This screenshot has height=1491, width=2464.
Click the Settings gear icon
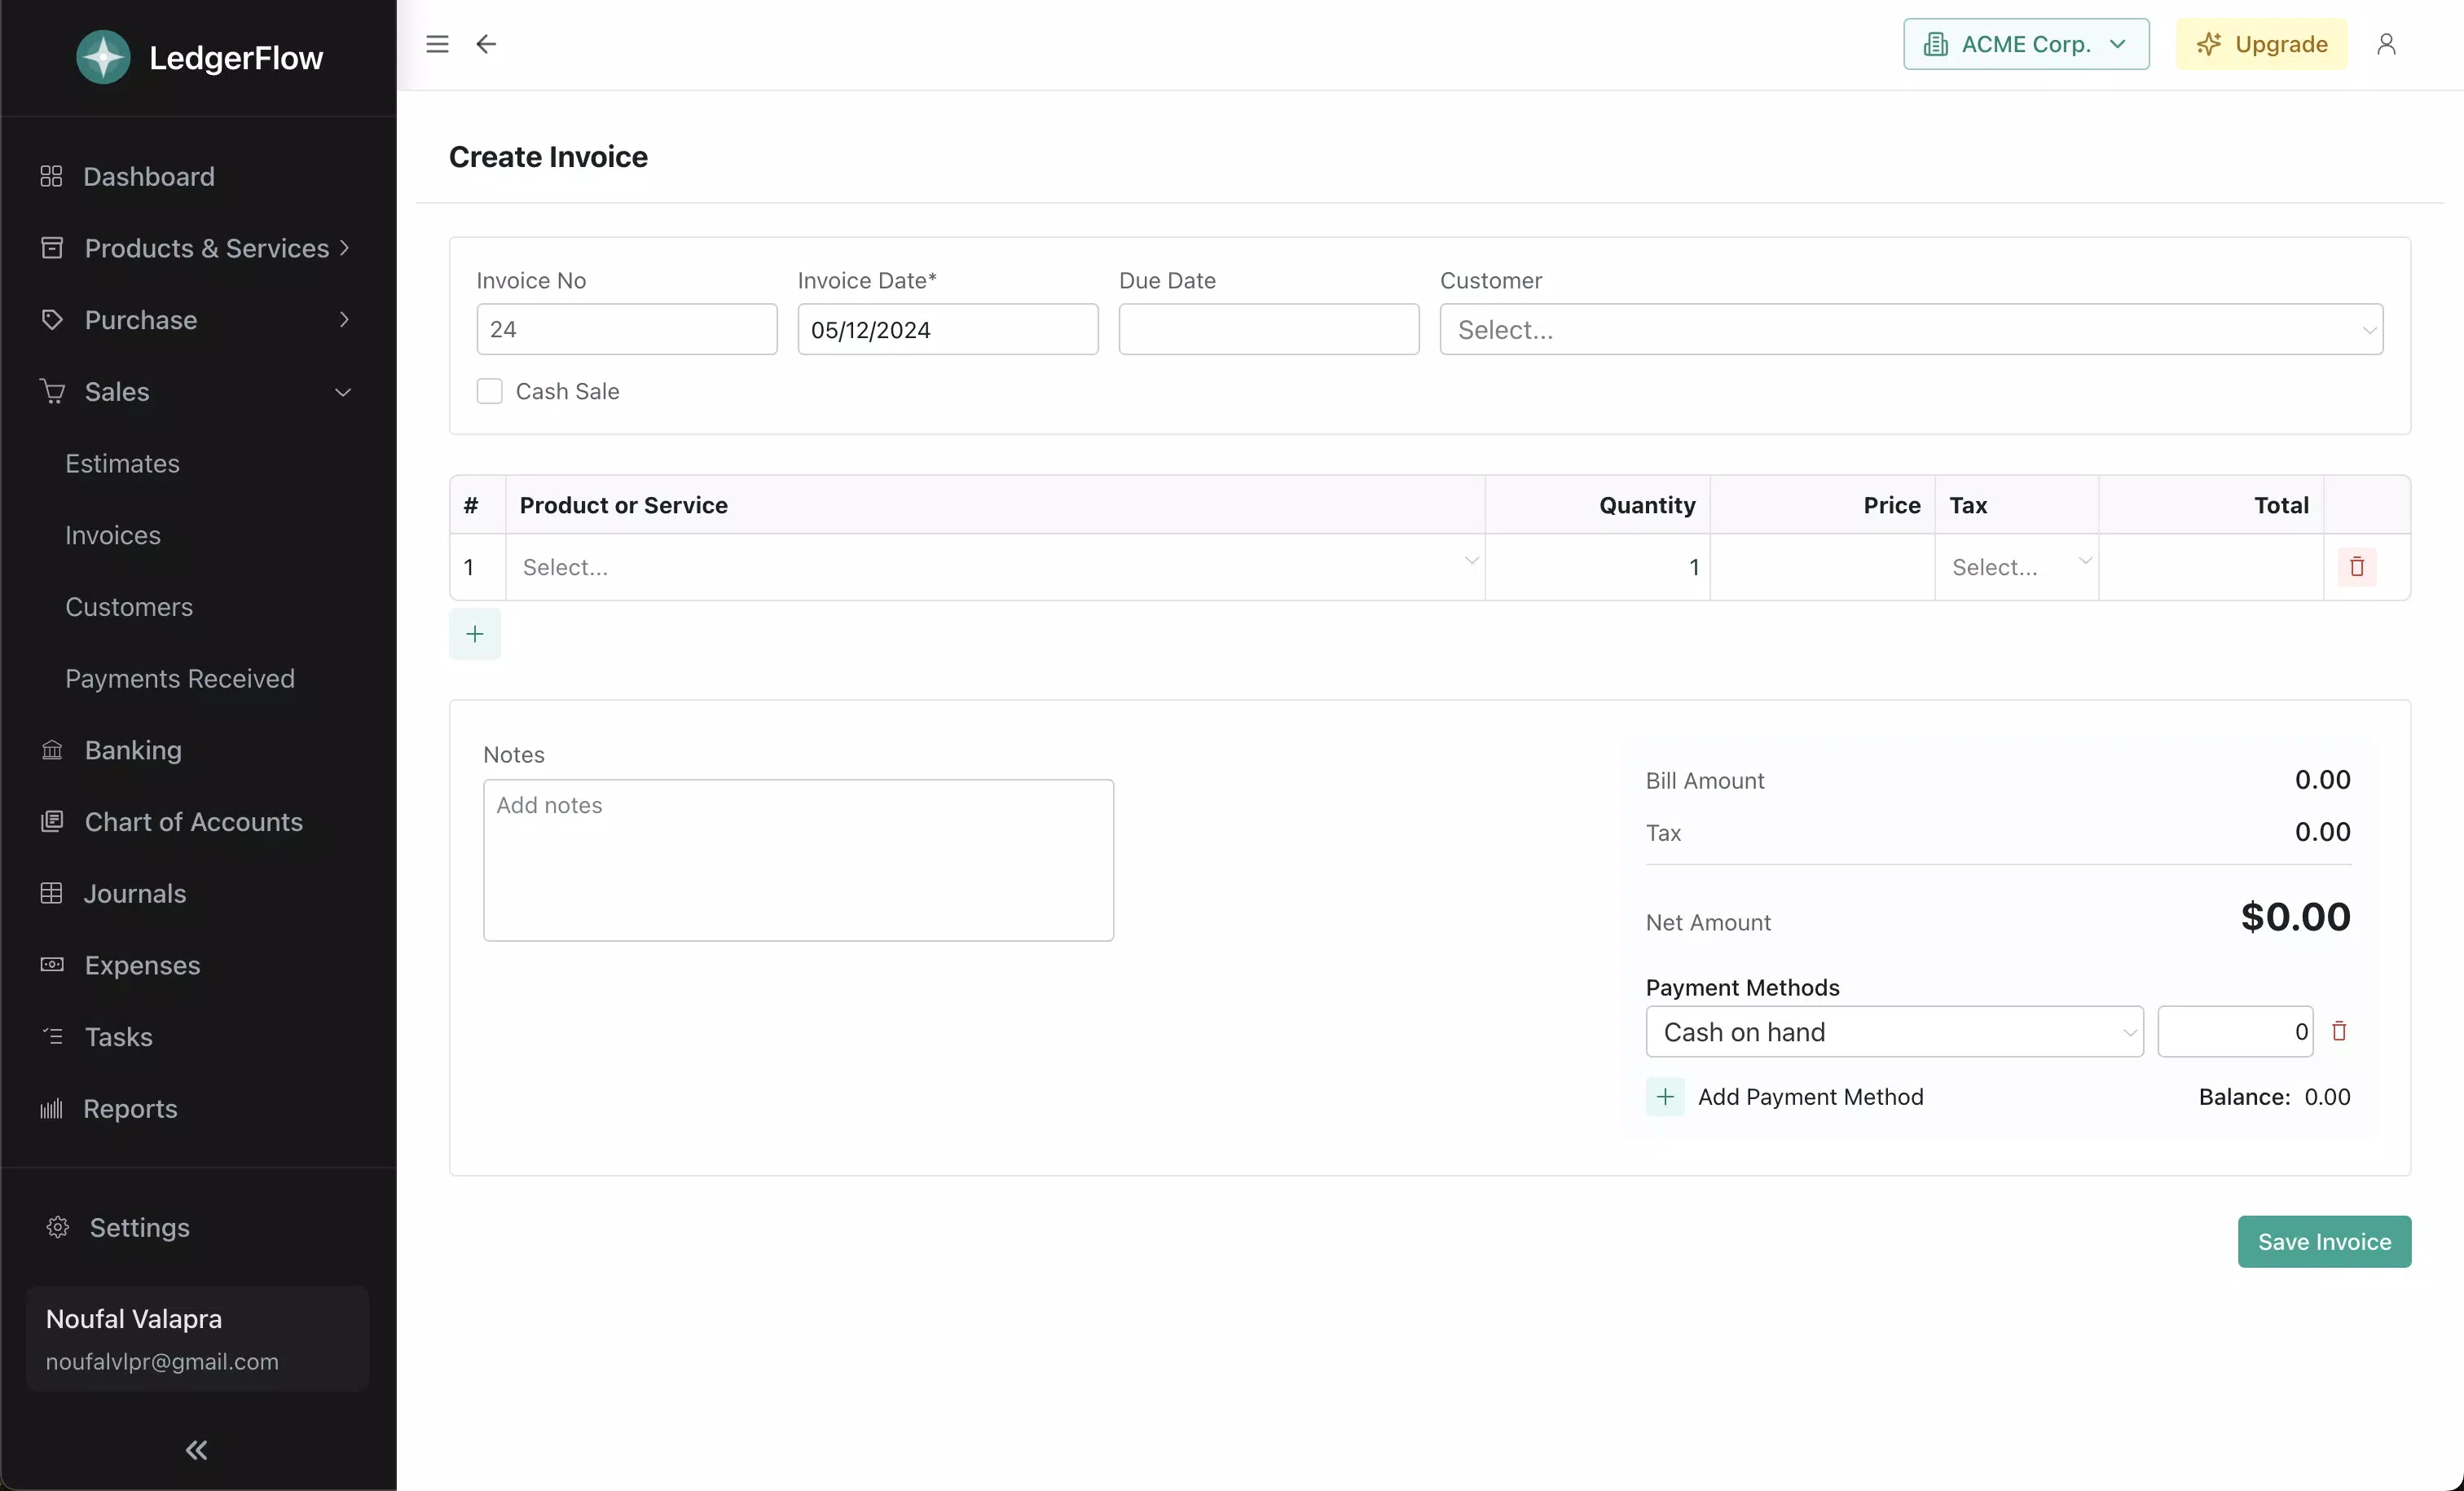pyautogui.click(x=58, y=1227)
